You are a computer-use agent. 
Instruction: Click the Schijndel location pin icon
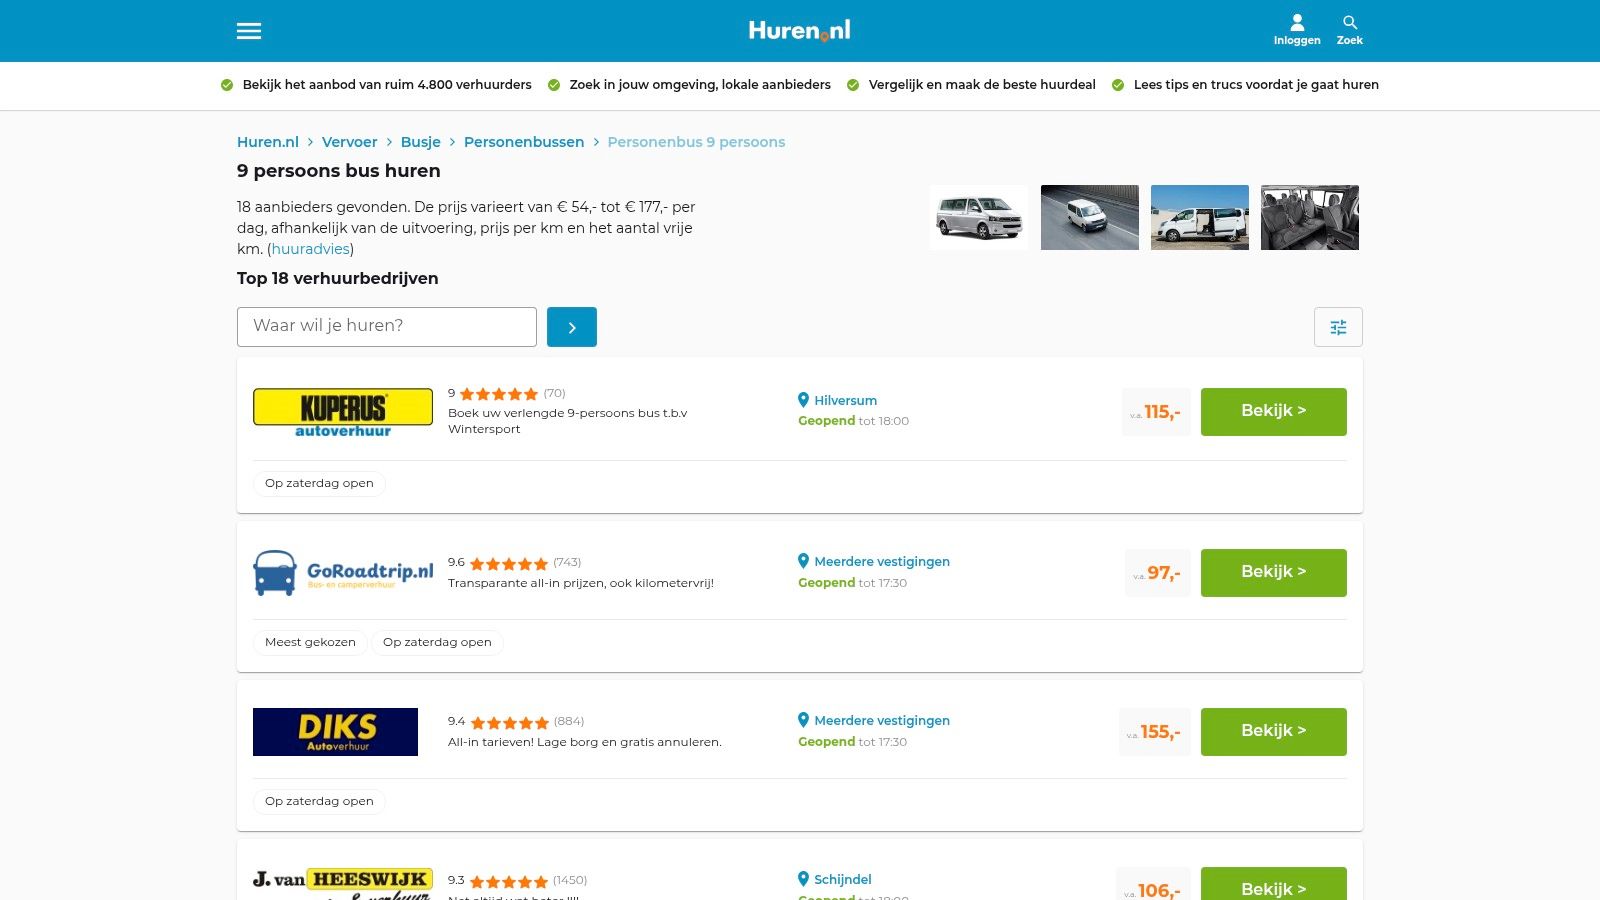pos(803,879)
